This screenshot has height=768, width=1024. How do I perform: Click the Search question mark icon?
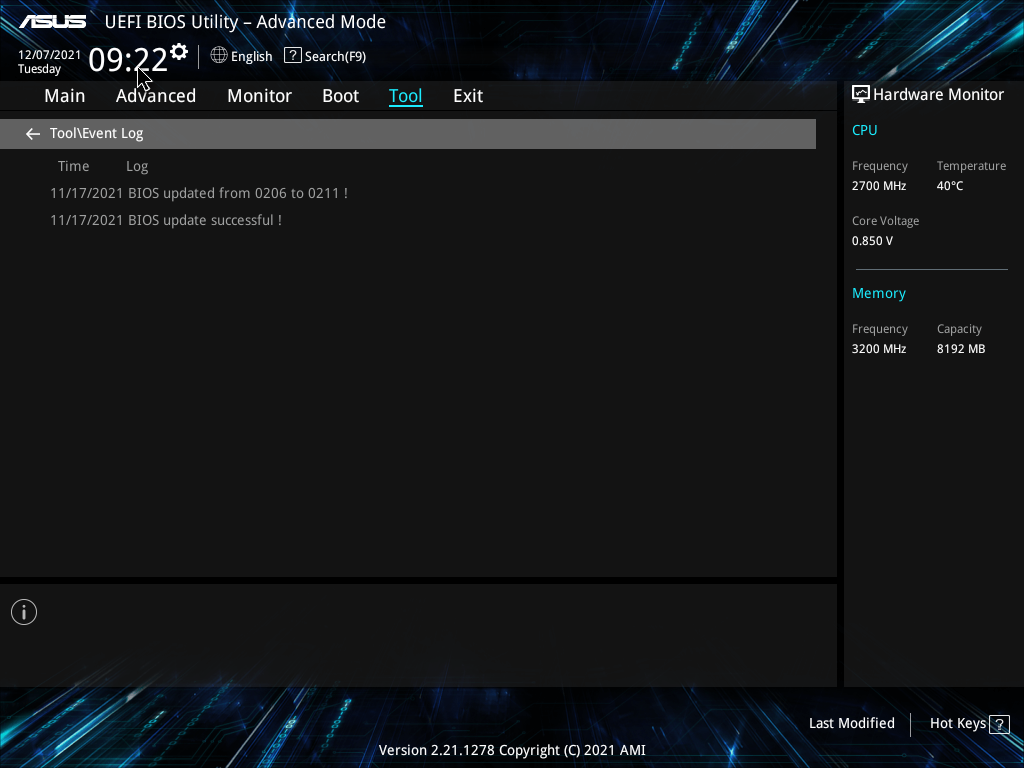[x=293, y=56]
